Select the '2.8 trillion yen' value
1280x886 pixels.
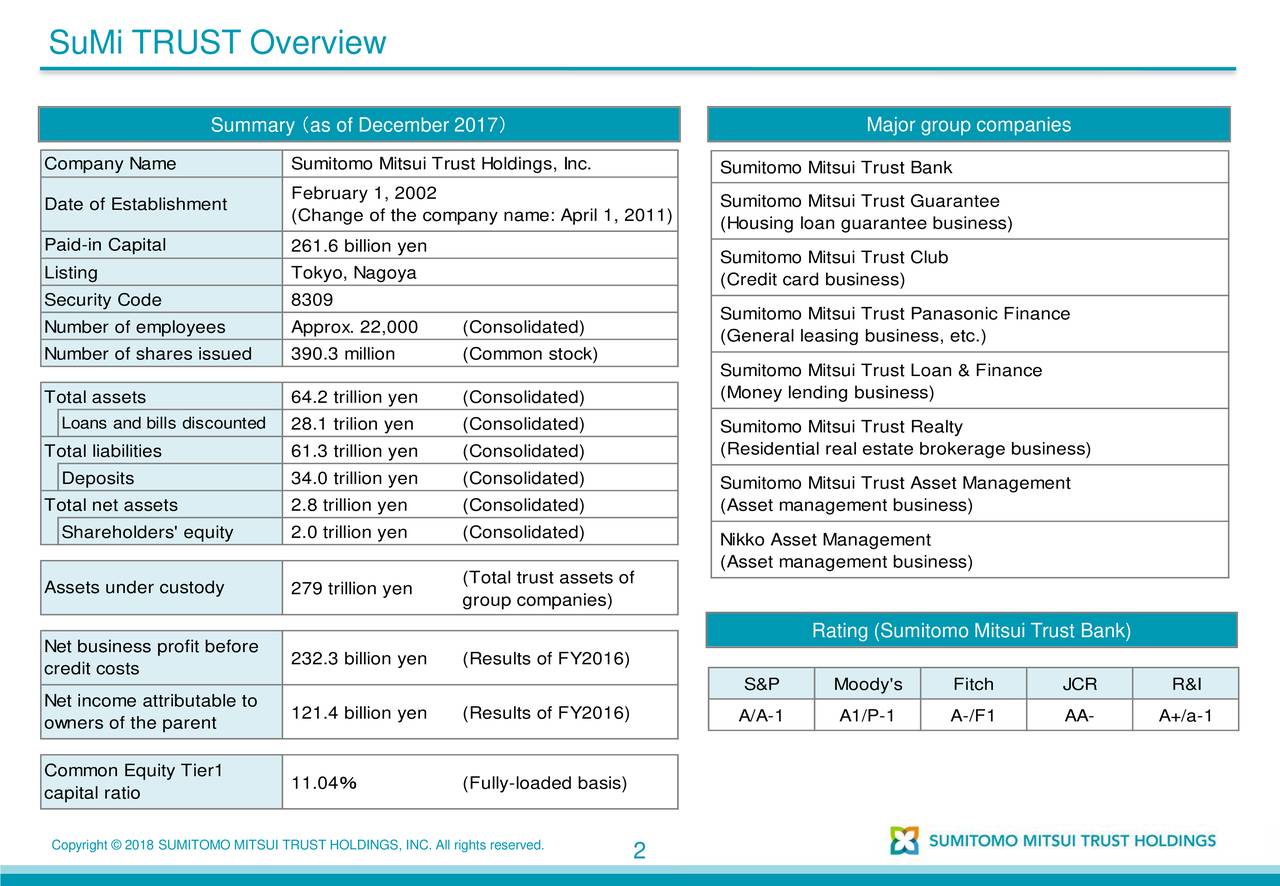point(349,505)
